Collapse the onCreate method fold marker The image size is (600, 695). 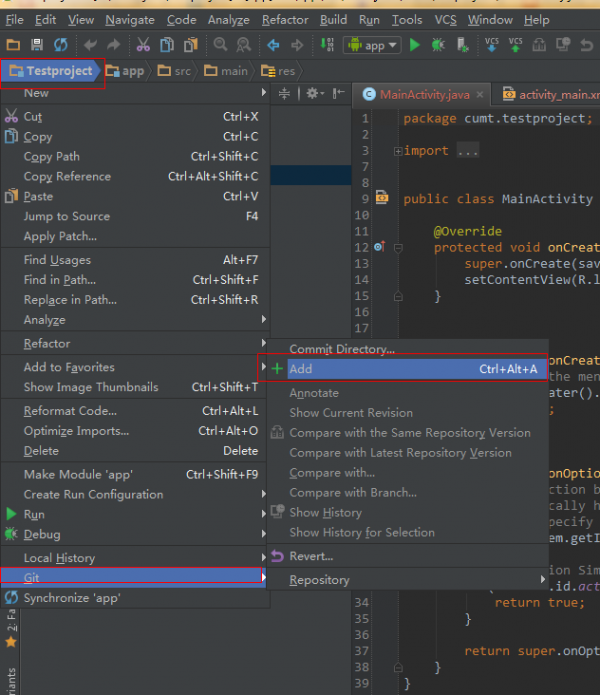pos(398,248)
